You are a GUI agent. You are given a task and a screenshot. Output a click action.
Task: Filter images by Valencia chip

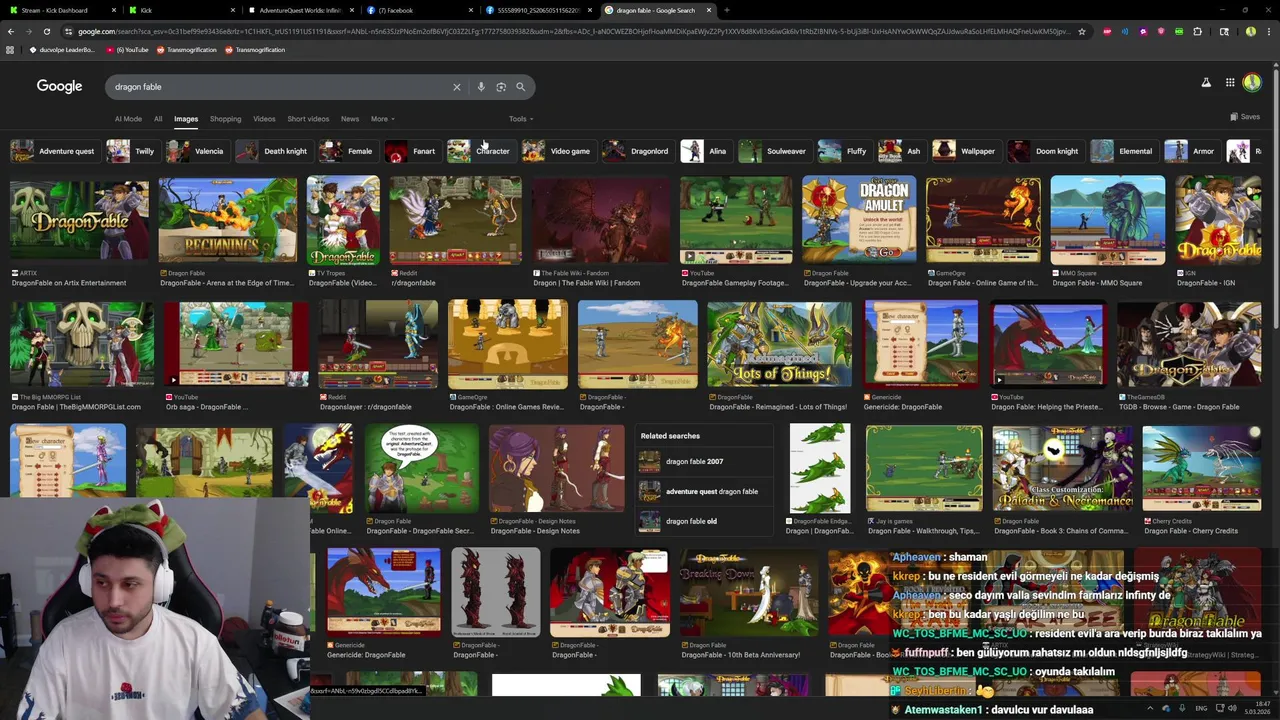point(196,151)
